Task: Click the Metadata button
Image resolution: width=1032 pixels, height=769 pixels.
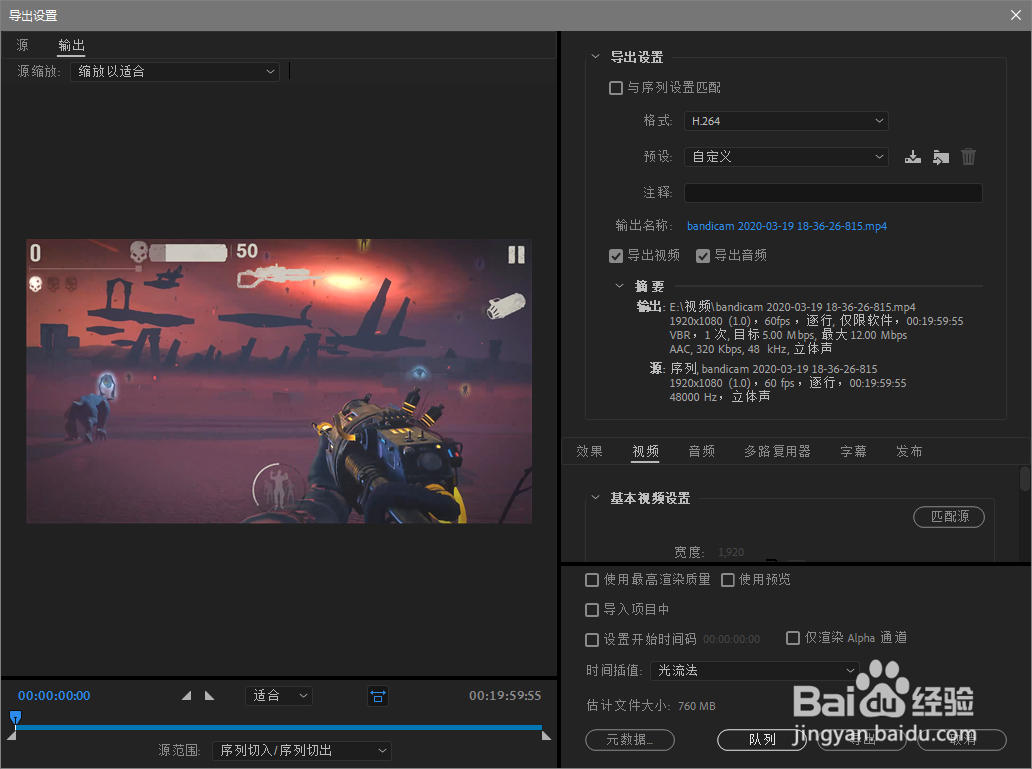Action: tap(630, 739)
